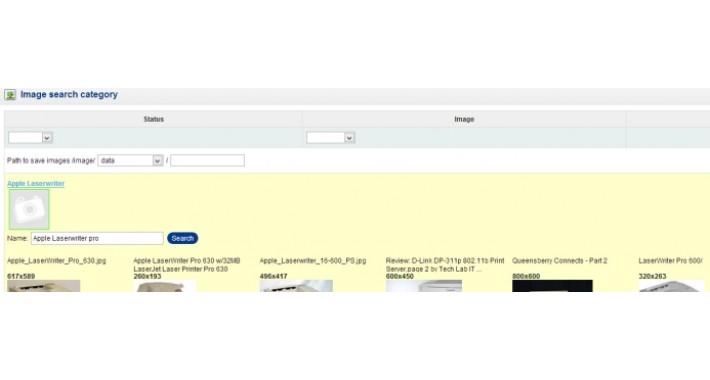
Task: Open the Apple Laserwriter link
Action: click(36, 183)
